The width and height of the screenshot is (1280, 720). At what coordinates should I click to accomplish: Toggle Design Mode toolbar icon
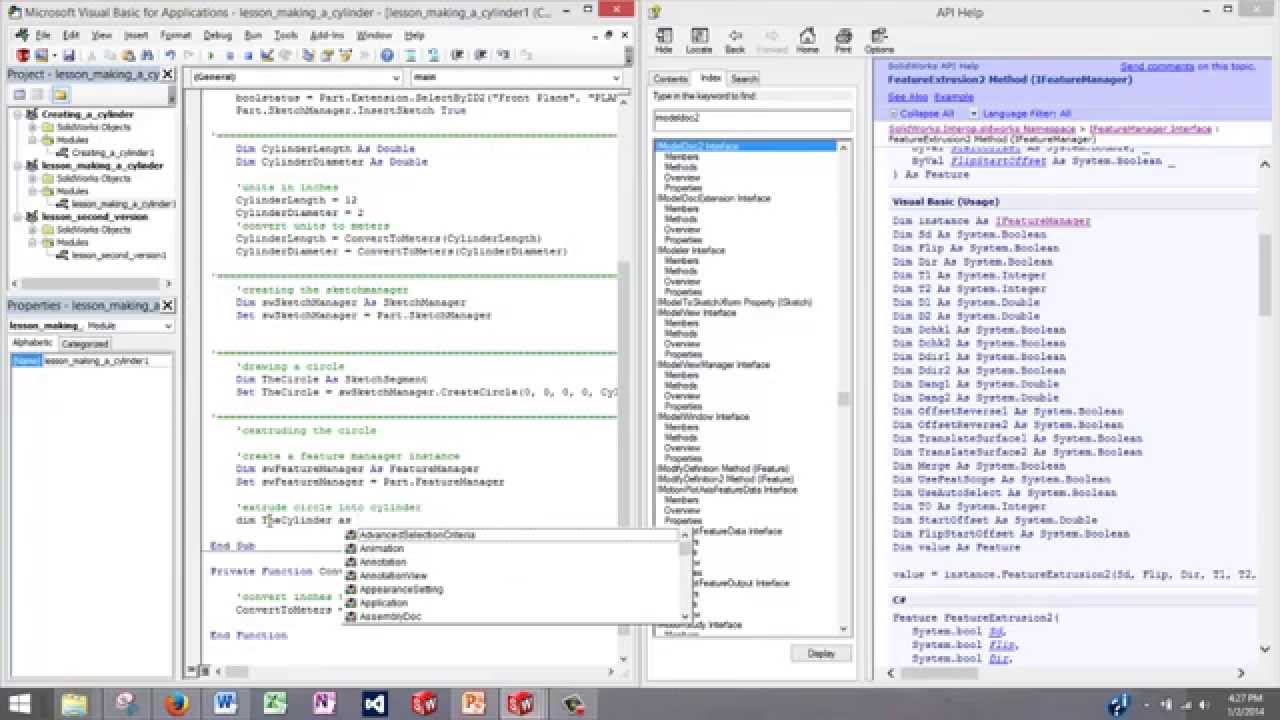pos(266,55)
